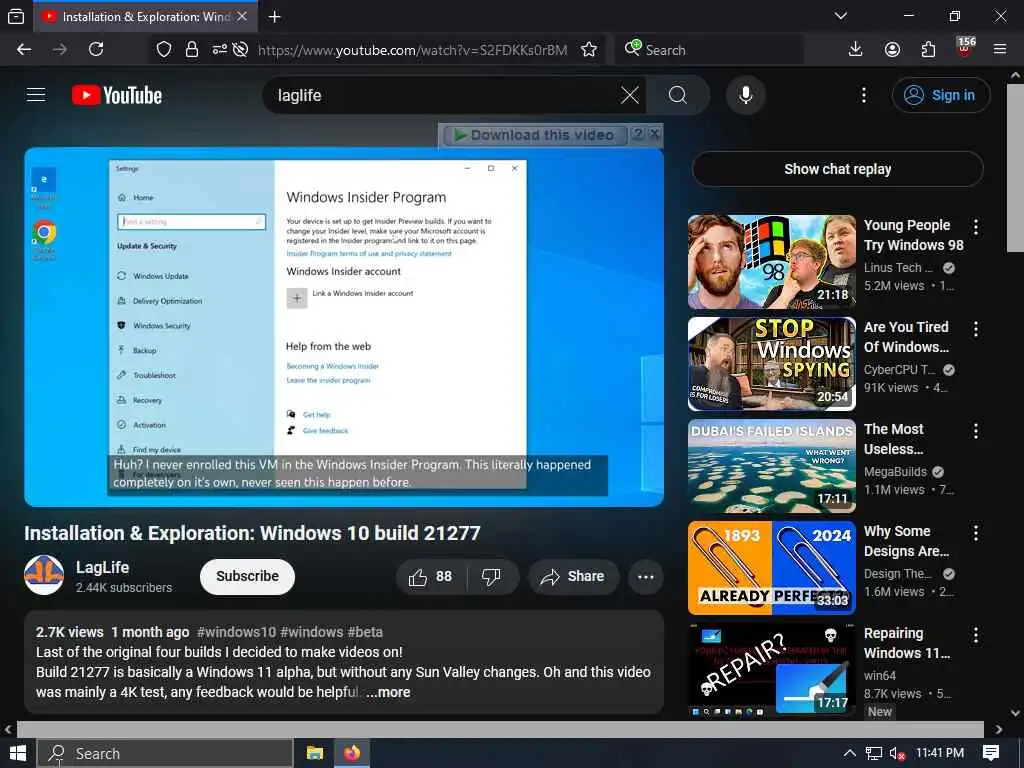Open the LagLife channel avatar
Image resolution: width=1024 pixels, height=768 pixels.
(44, 575)
